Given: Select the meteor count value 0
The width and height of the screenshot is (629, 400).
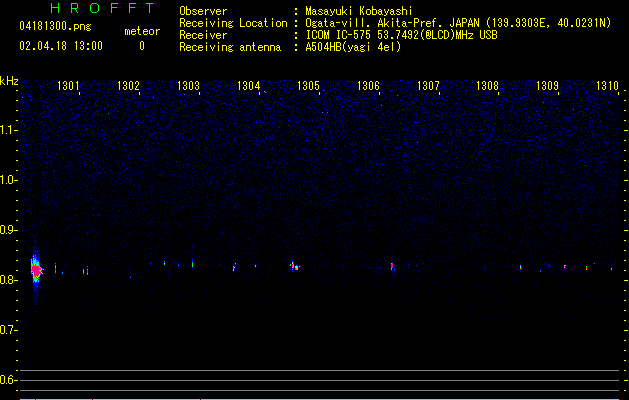Looking at the screenshot, I should click(x=142, y=46).
